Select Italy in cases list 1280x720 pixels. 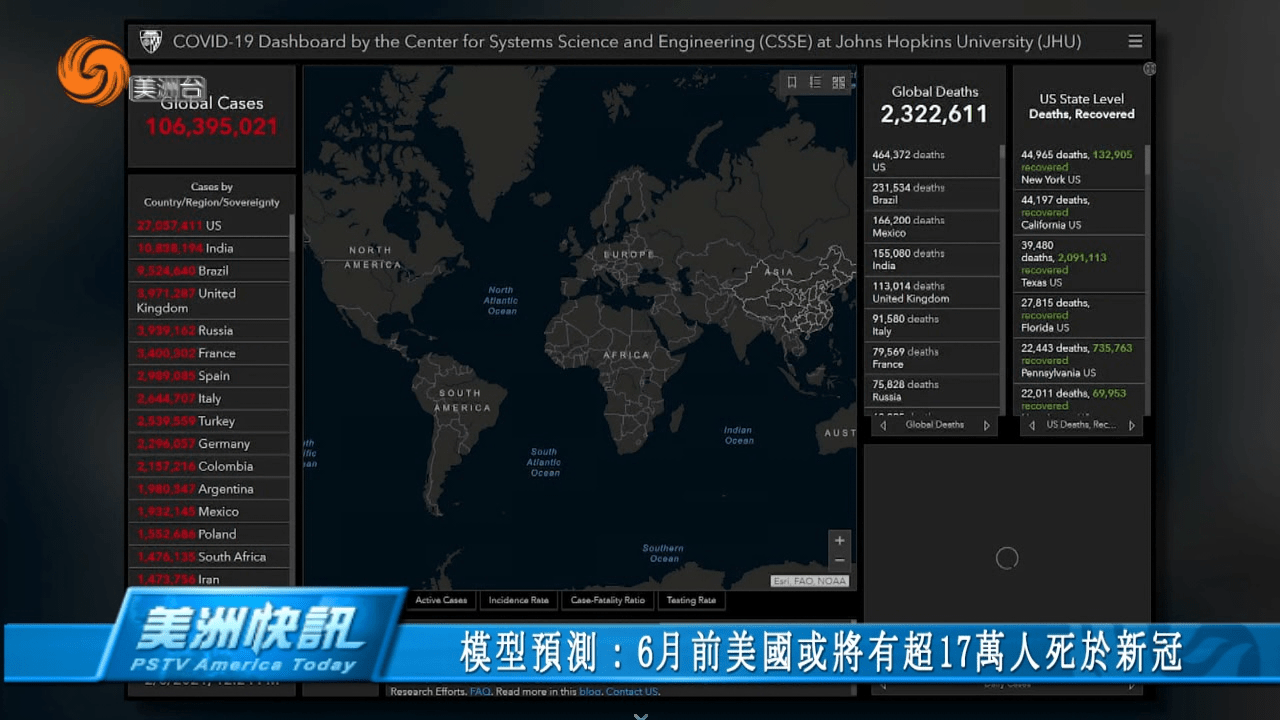[x=210, y=398]
